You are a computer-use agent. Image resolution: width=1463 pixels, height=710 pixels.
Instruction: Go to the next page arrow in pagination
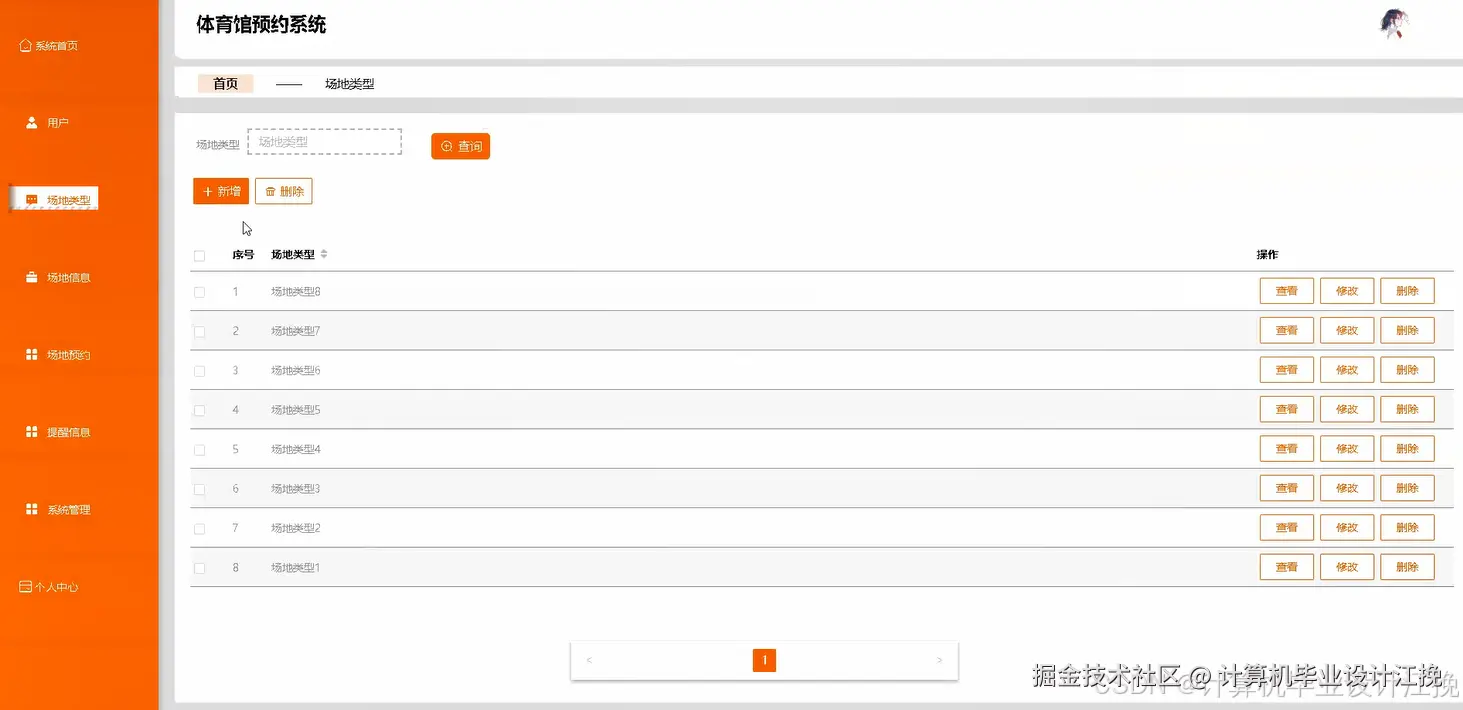939,660
